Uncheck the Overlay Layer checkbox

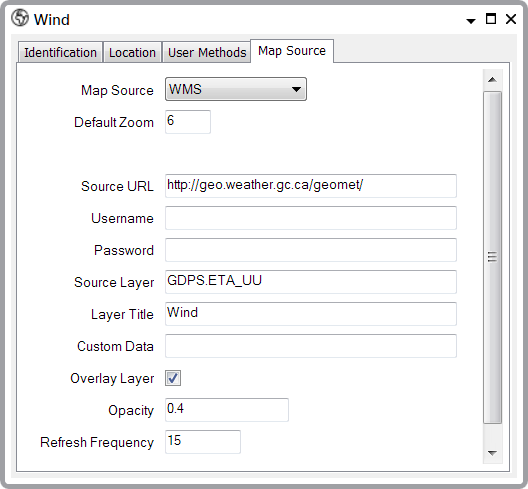point(173,378)
